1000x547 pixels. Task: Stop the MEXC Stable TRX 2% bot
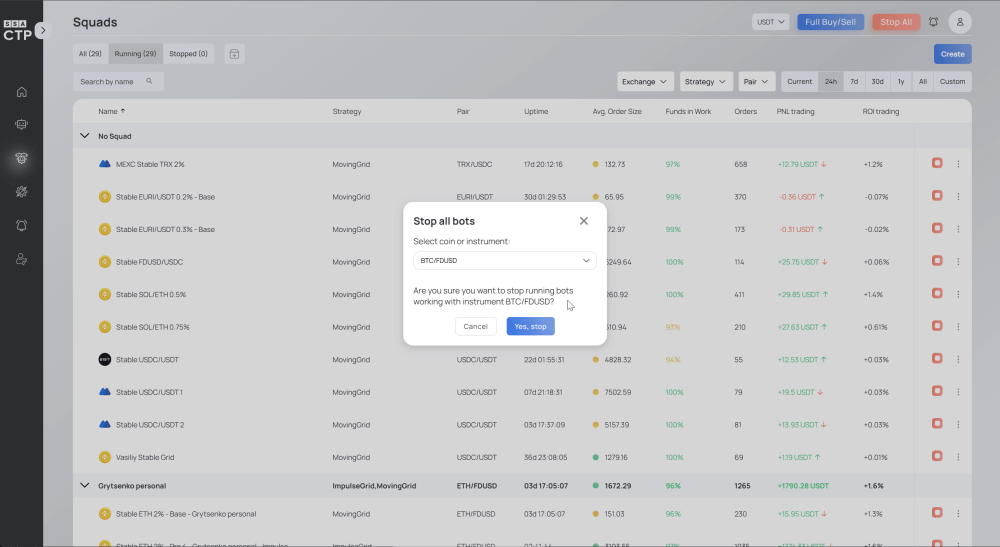pyautogui.click(x=937, y=163)
